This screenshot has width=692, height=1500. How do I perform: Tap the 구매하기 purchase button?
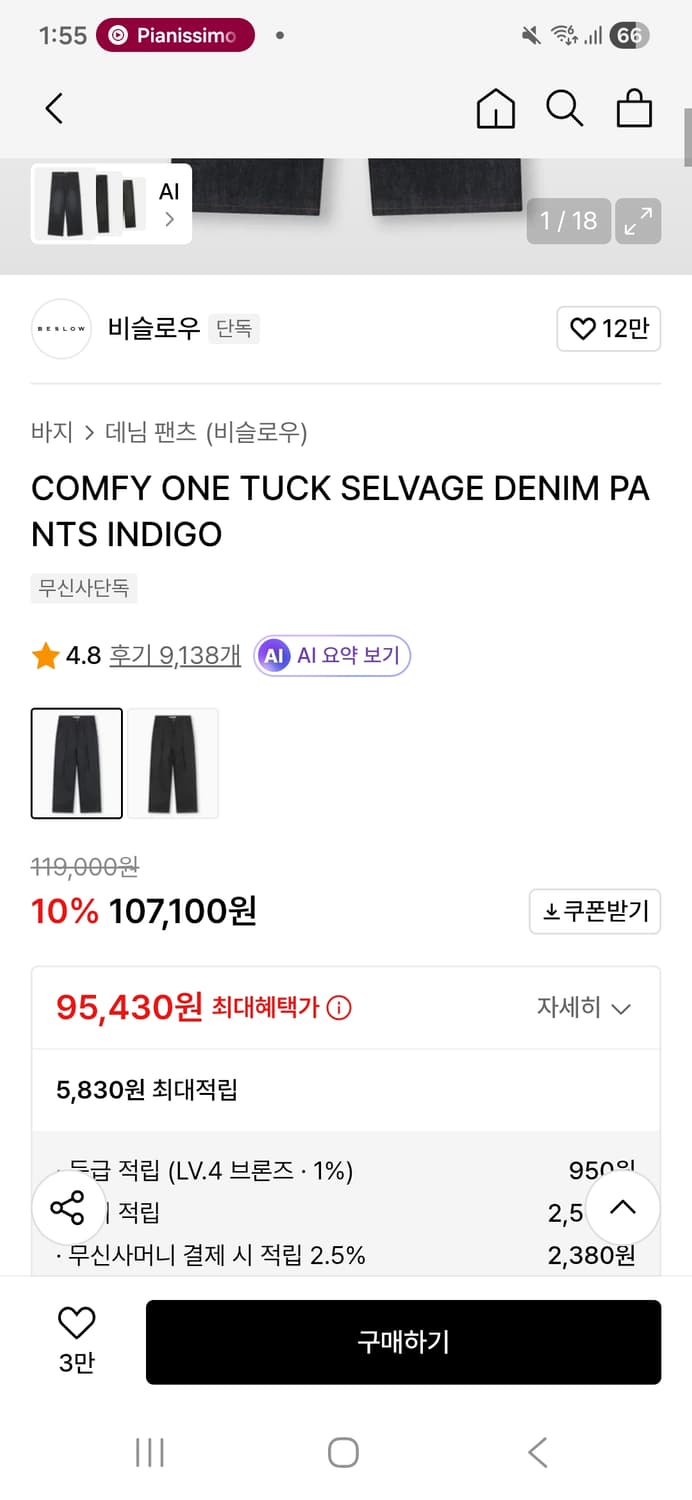pyautogui.click(x=403, y=1342)
